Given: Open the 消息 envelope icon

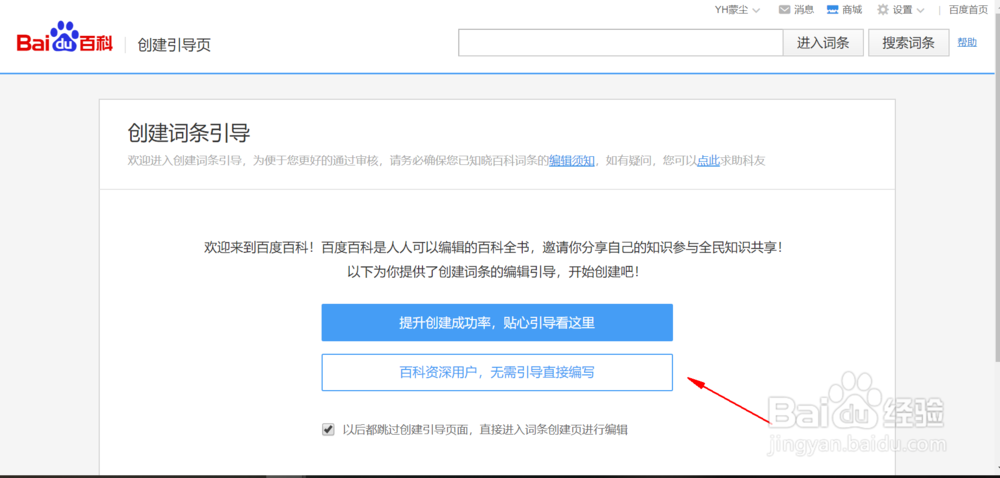Looking at the screenshot, I should pos(785,10).
